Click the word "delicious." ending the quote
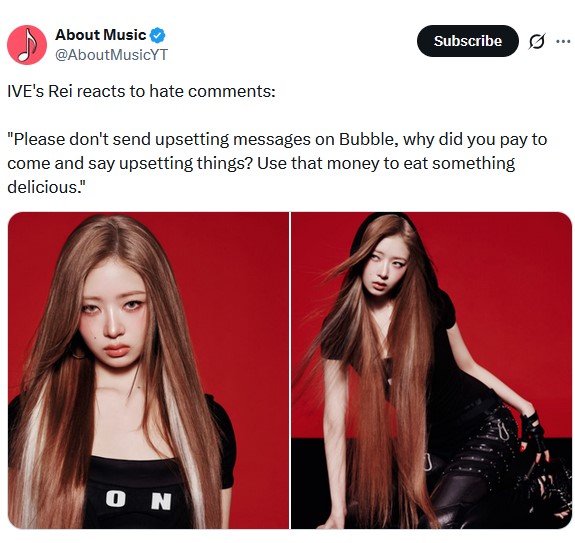The height and width of the screenshot is (543, 575). (x=46, y=187)
